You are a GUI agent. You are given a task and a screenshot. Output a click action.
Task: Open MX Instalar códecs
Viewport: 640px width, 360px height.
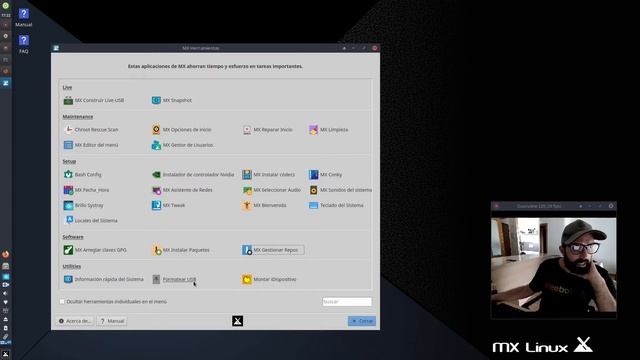tap(269, 174)
